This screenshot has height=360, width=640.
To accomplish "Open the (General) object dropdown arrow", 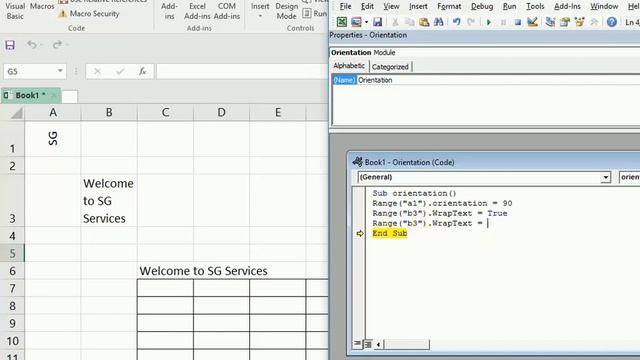I will pyautogui.click(x=605, y=177).
